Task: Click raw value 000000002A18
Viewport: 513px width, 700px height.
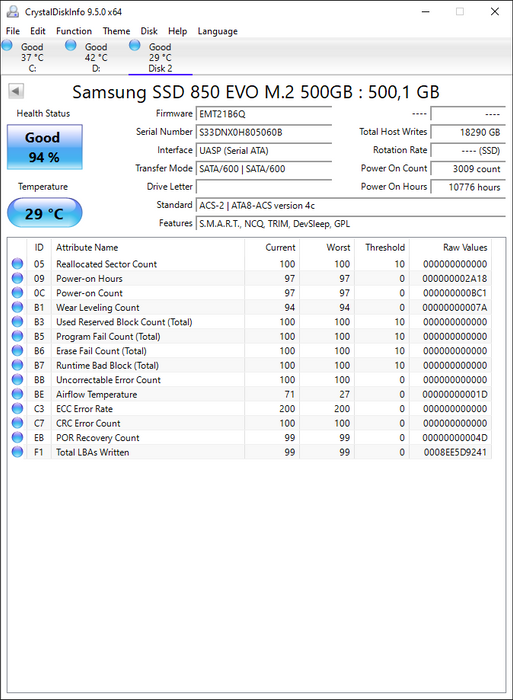Action: [x=455, y=279]
